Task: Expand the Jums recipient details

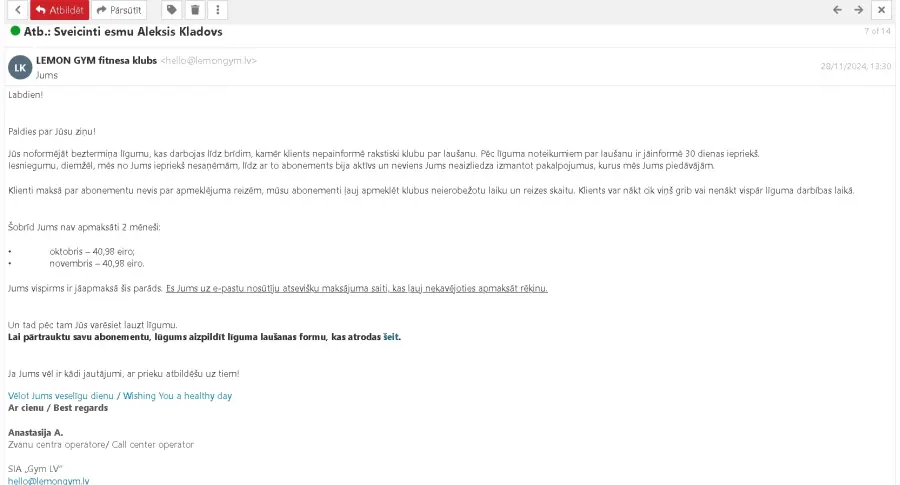Action: [x=46, y=75]
